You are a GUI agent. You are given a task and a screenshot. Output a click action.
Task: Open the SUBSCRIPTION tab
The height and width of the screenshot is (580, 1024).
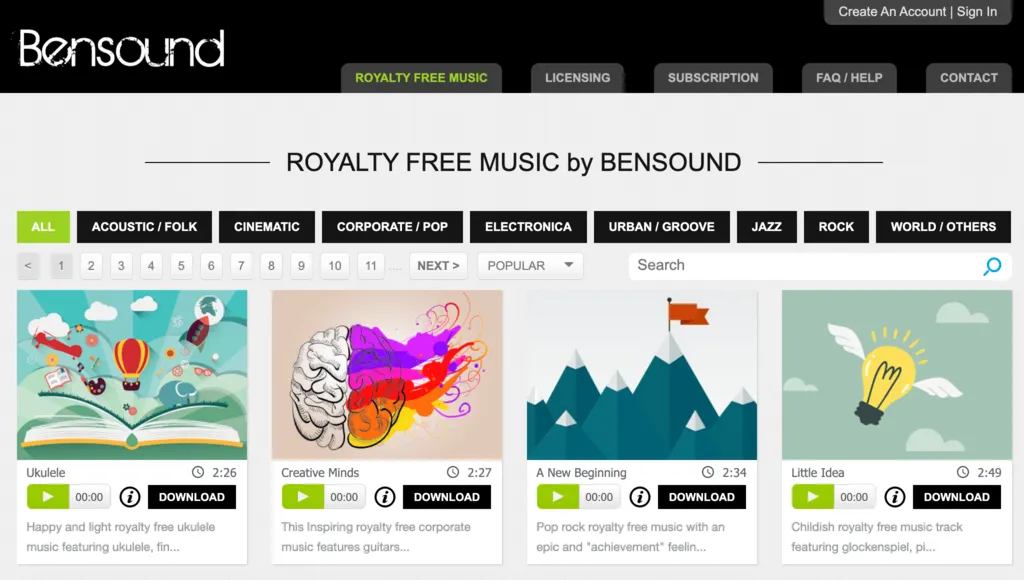pos(713,78)
